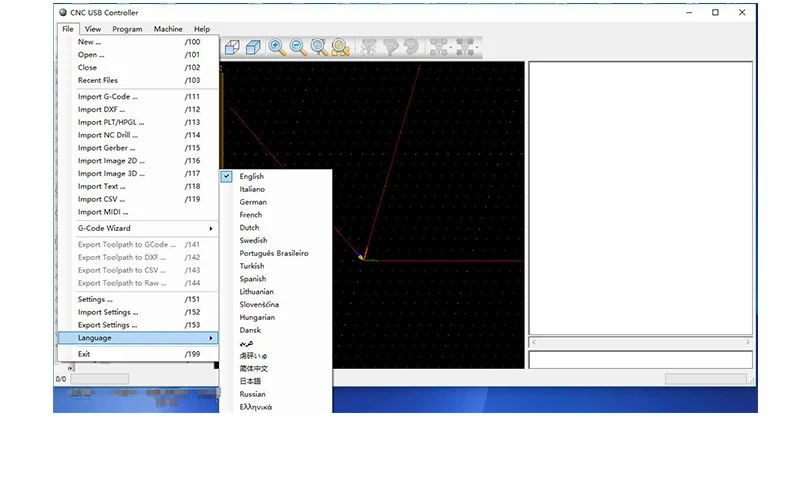
Task: Select Swedish language
Action: [276, 240]
